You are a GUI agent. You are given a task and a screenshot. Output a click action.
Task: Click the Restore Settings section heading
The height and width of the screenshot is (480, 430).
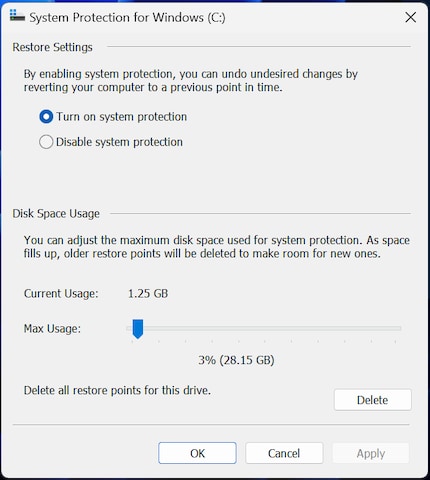pyautogui.click(x=52, y=47)
